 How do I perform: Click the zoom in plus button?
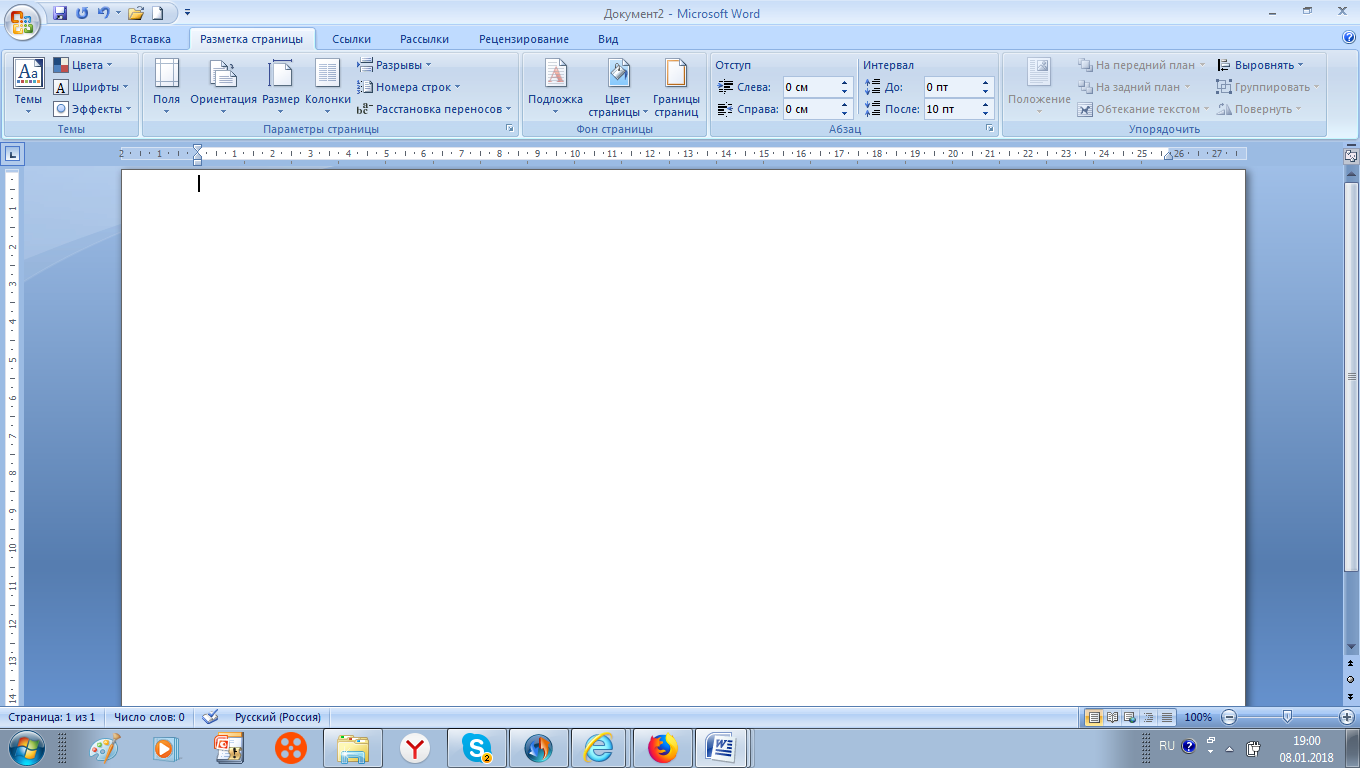tap(1346, 717)
